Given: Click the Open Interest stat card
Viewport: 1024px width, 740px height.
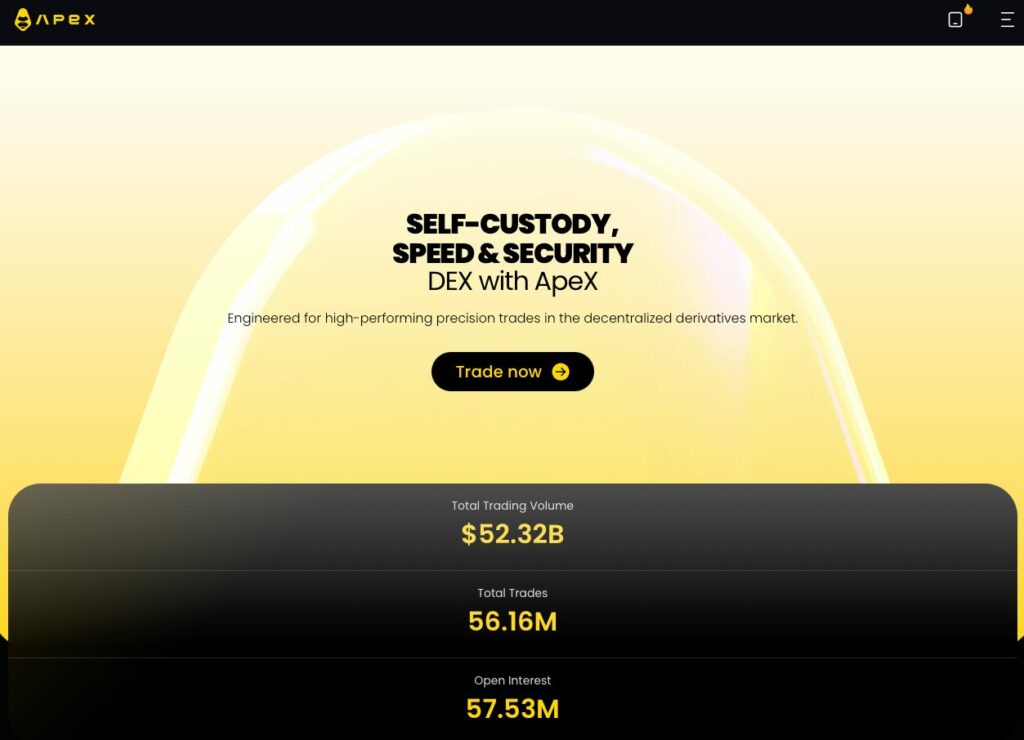Looking at the screenshot, I should click(512, 696).
